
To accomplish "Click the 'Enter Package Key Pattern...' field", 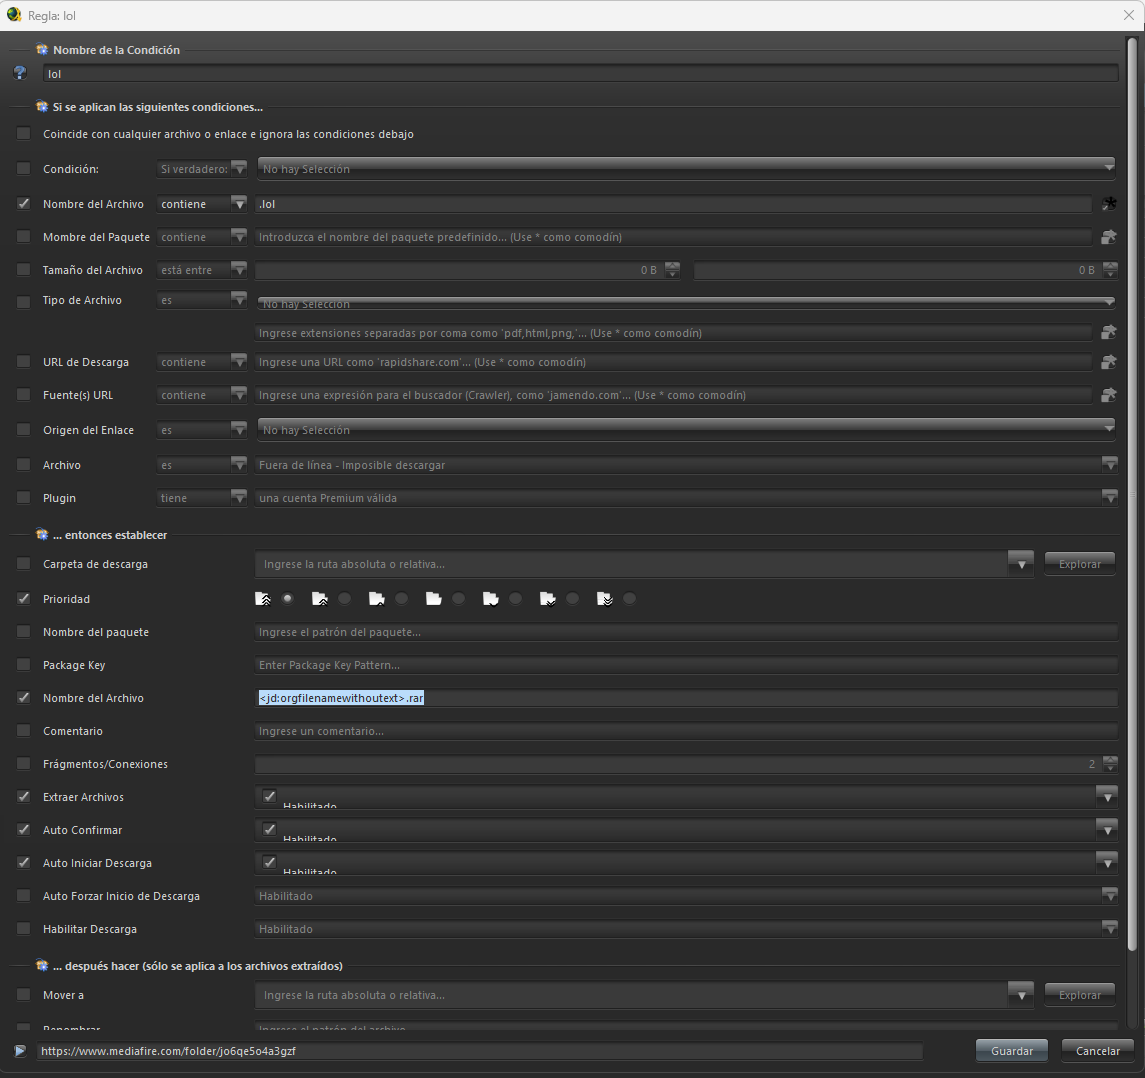I will click(x=686, y=665).
